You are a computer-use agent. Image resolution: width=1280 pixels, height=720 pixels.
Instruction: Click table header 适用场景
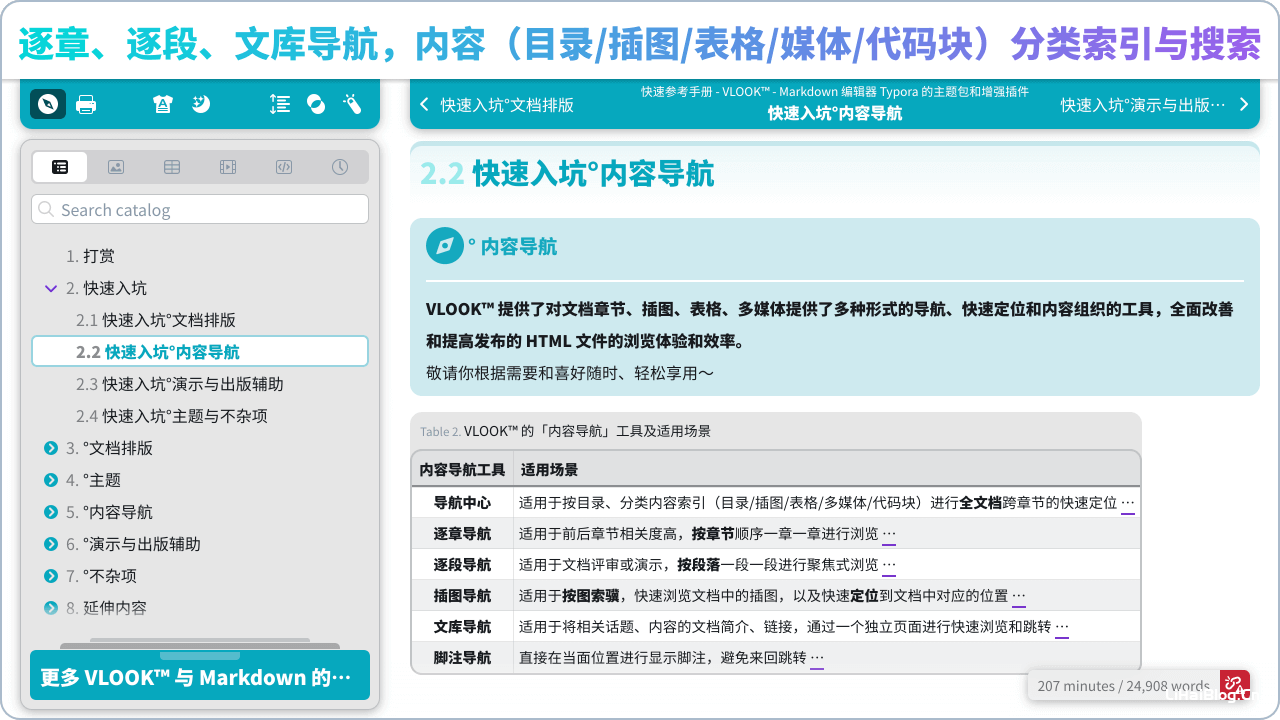pos(549,470)
